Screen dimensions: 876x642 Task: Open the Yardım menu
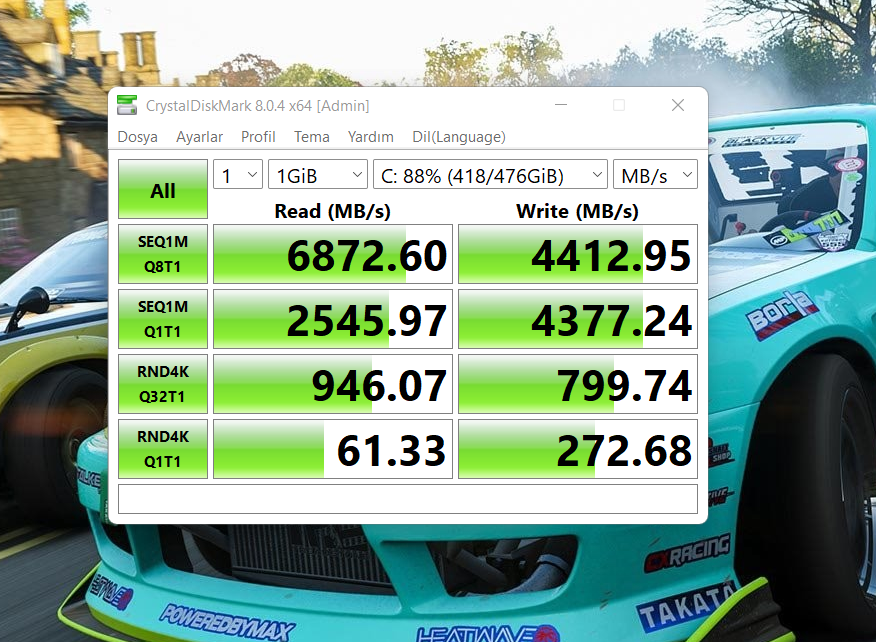click(x=370, y=137)
